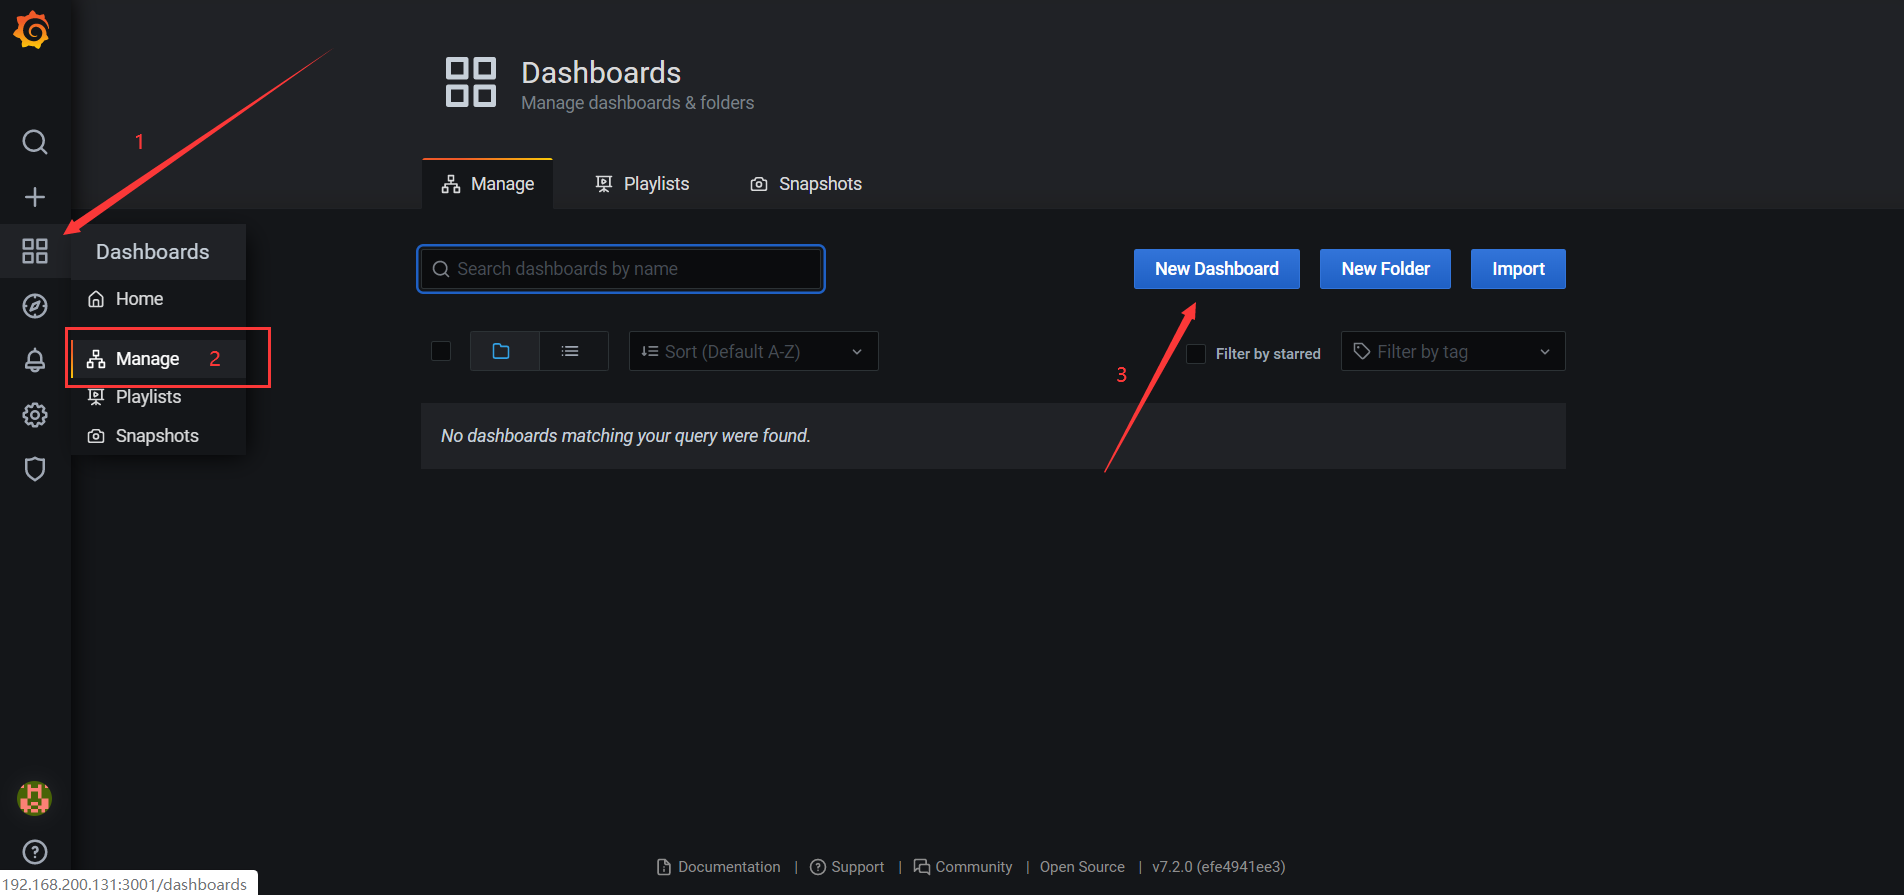Click the Grafana logo in the sidebar

coord(32,30)
